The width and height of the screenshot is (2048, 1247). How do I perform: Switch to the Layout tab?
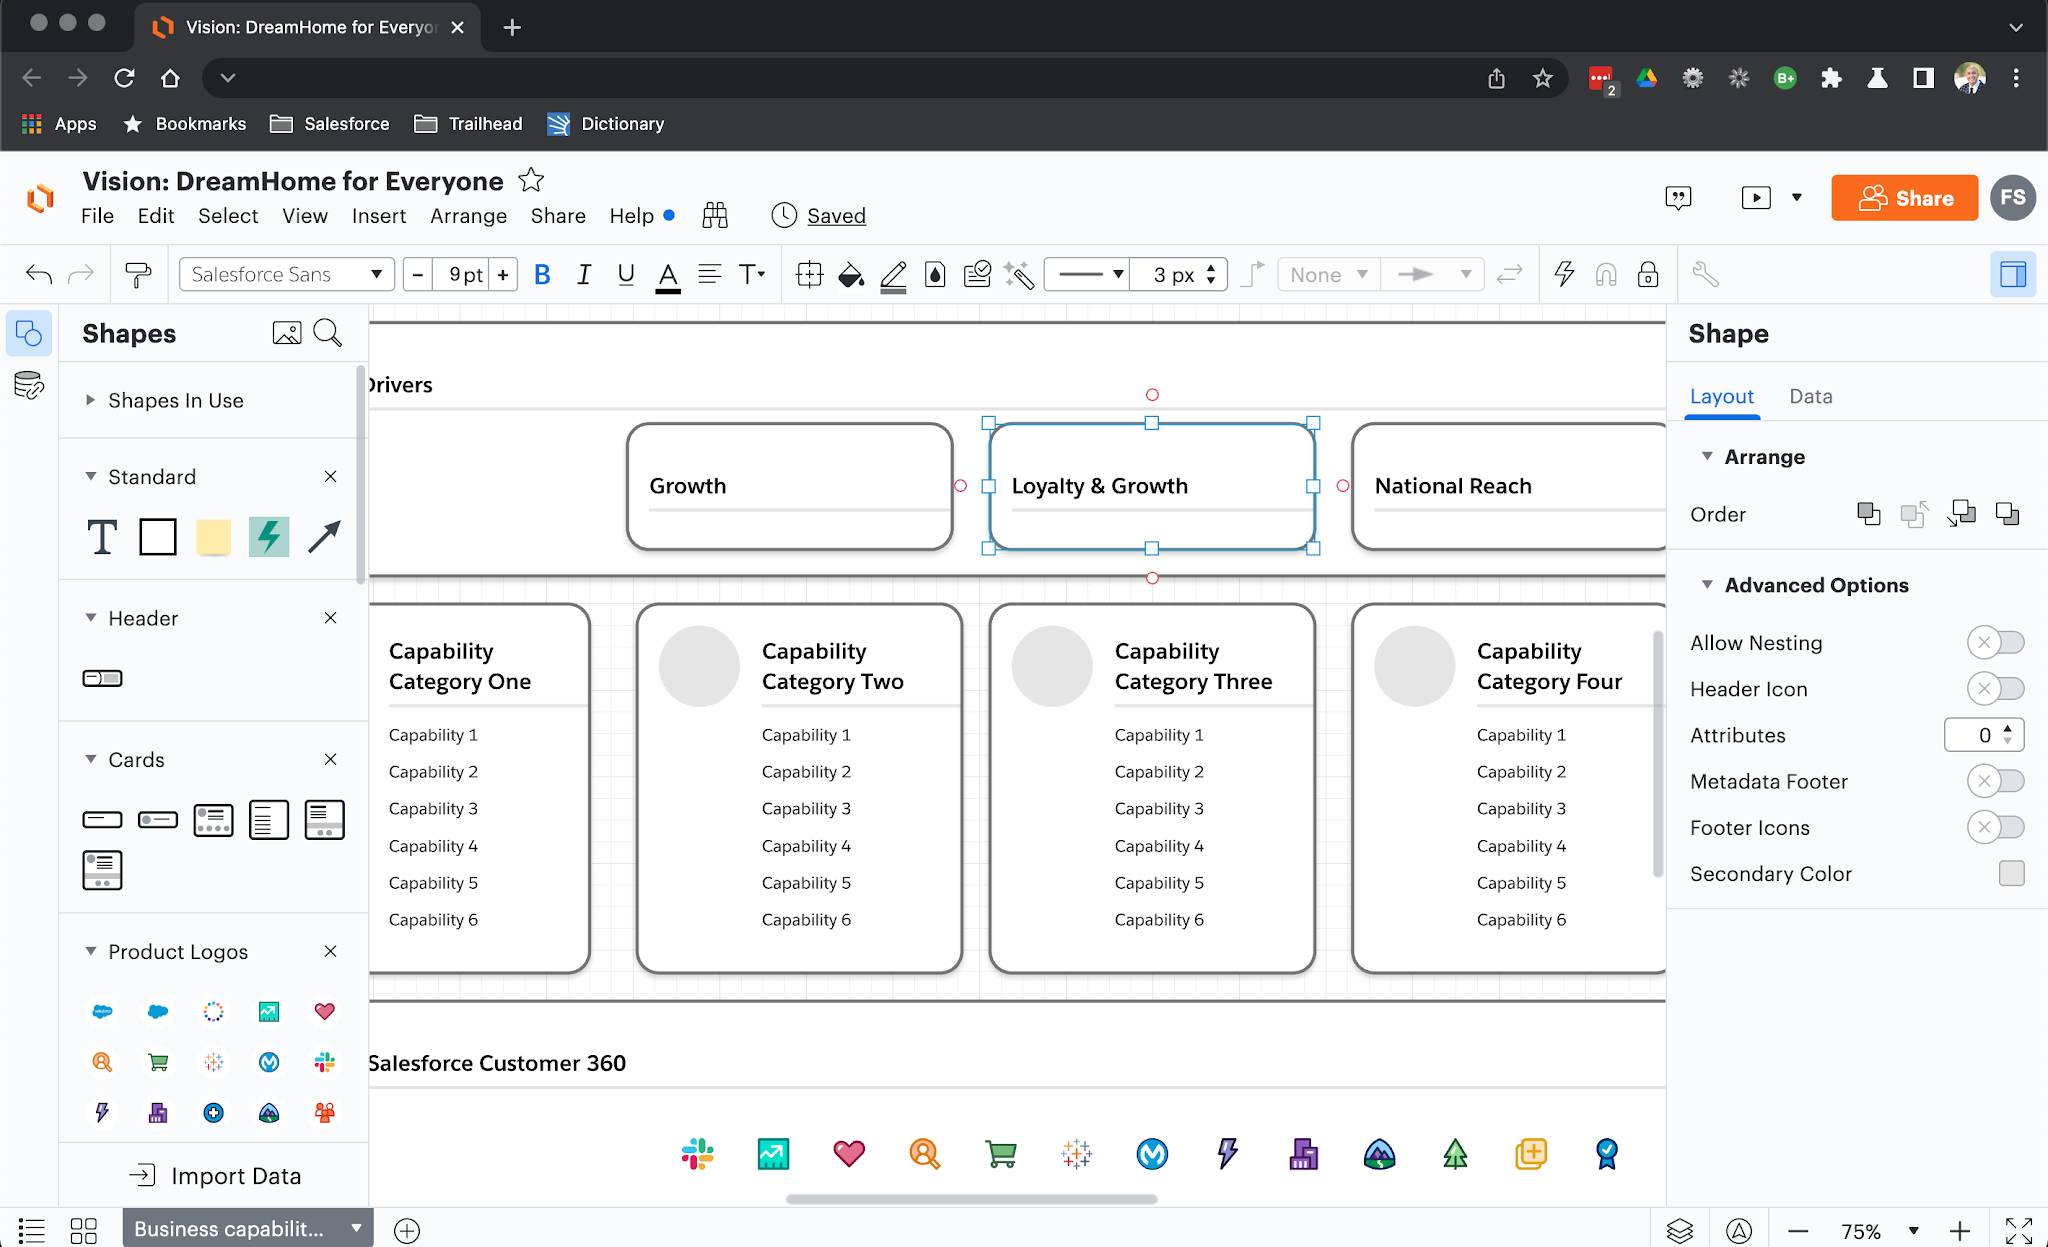click(1721, 396)
